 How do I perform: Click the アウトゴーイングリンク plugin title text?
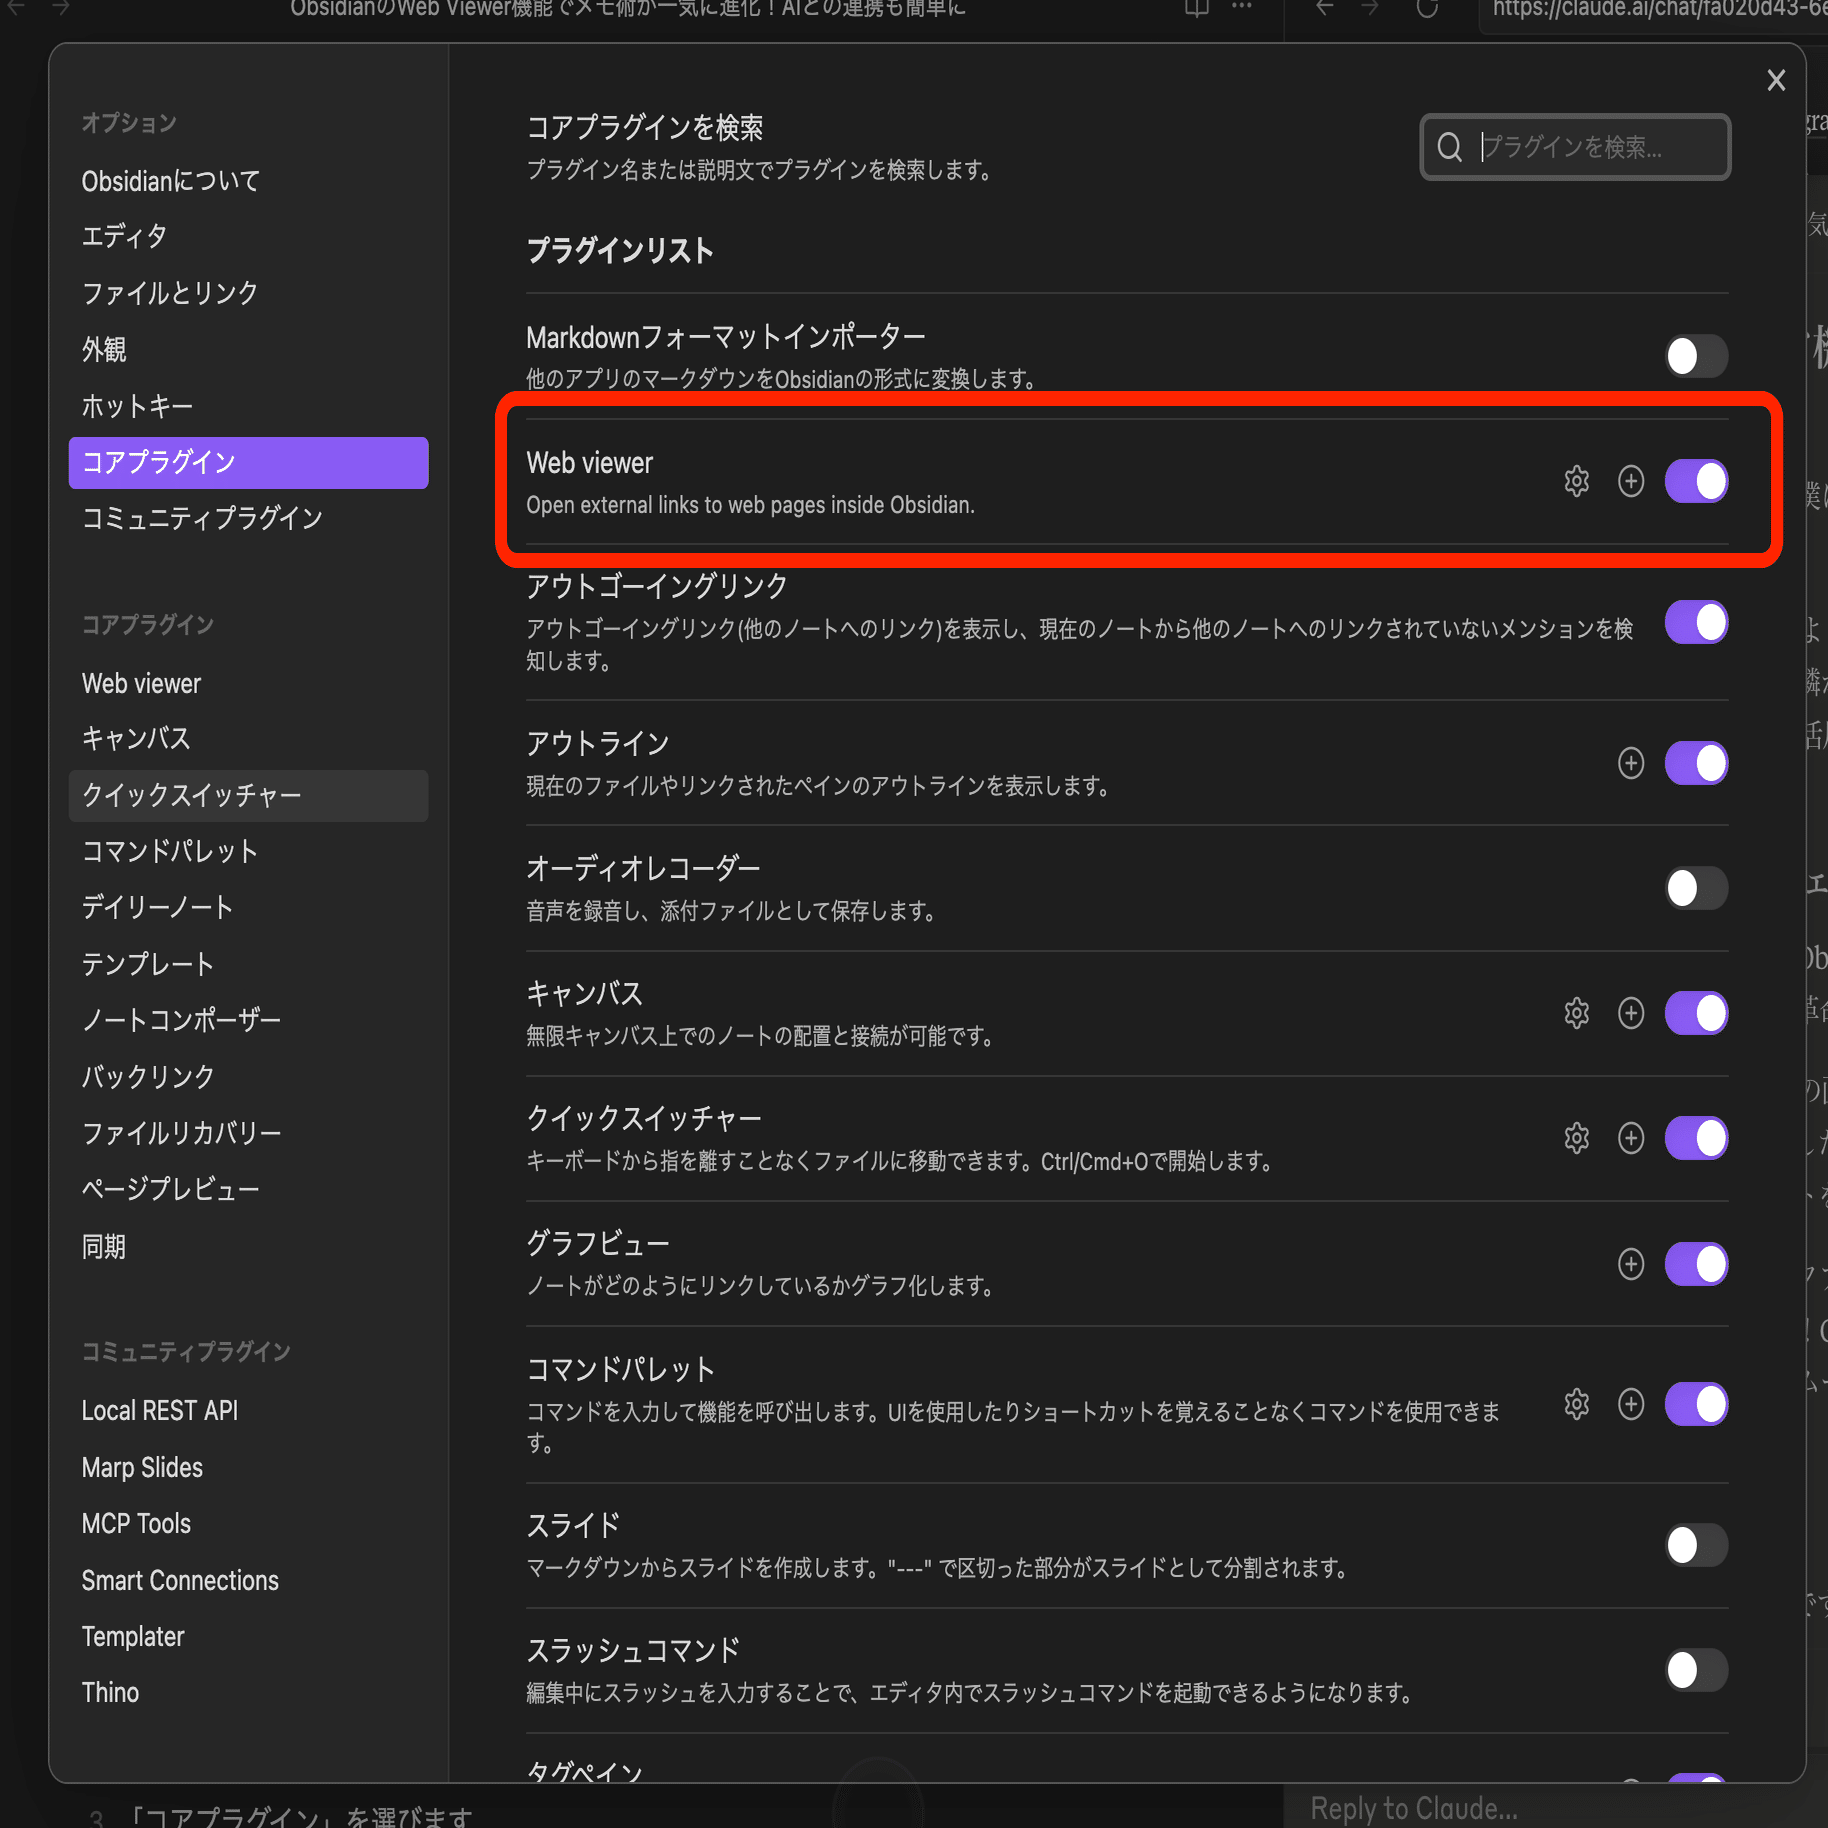[x=657, y=586]
